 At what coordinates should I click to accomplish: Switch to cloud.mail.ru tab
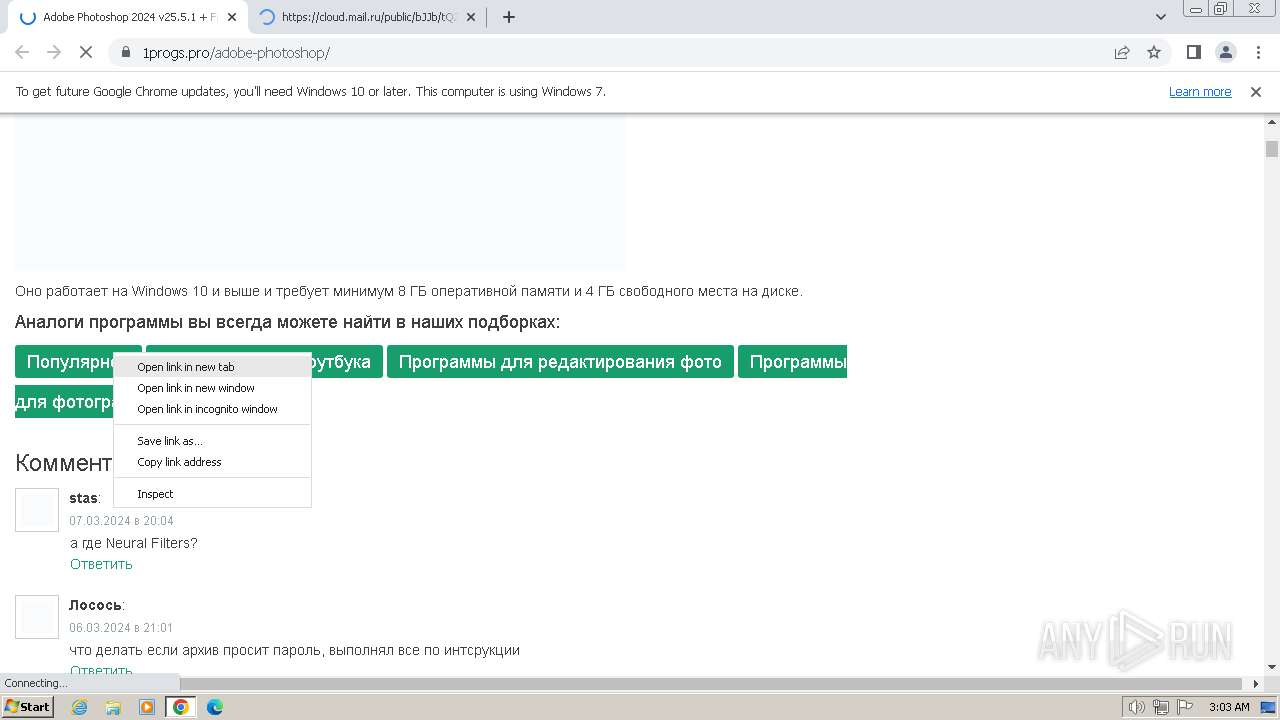coord(366,17)
